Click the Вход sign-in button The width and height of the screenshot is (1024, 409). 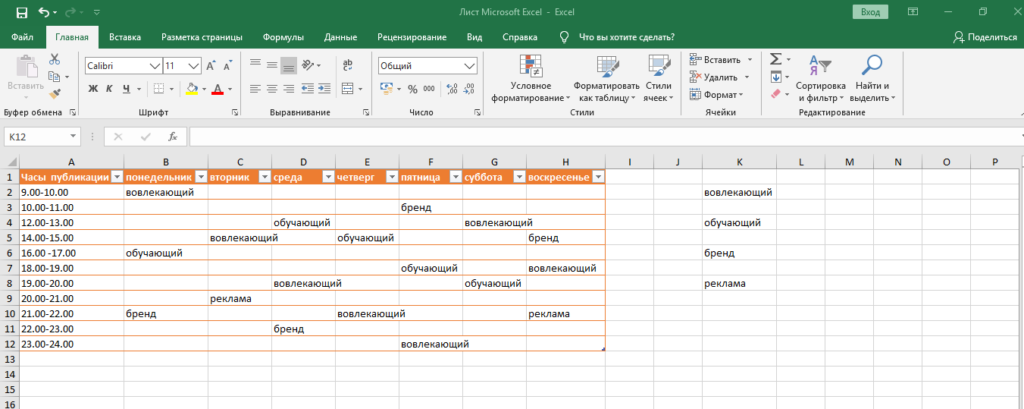click(872, 12)
